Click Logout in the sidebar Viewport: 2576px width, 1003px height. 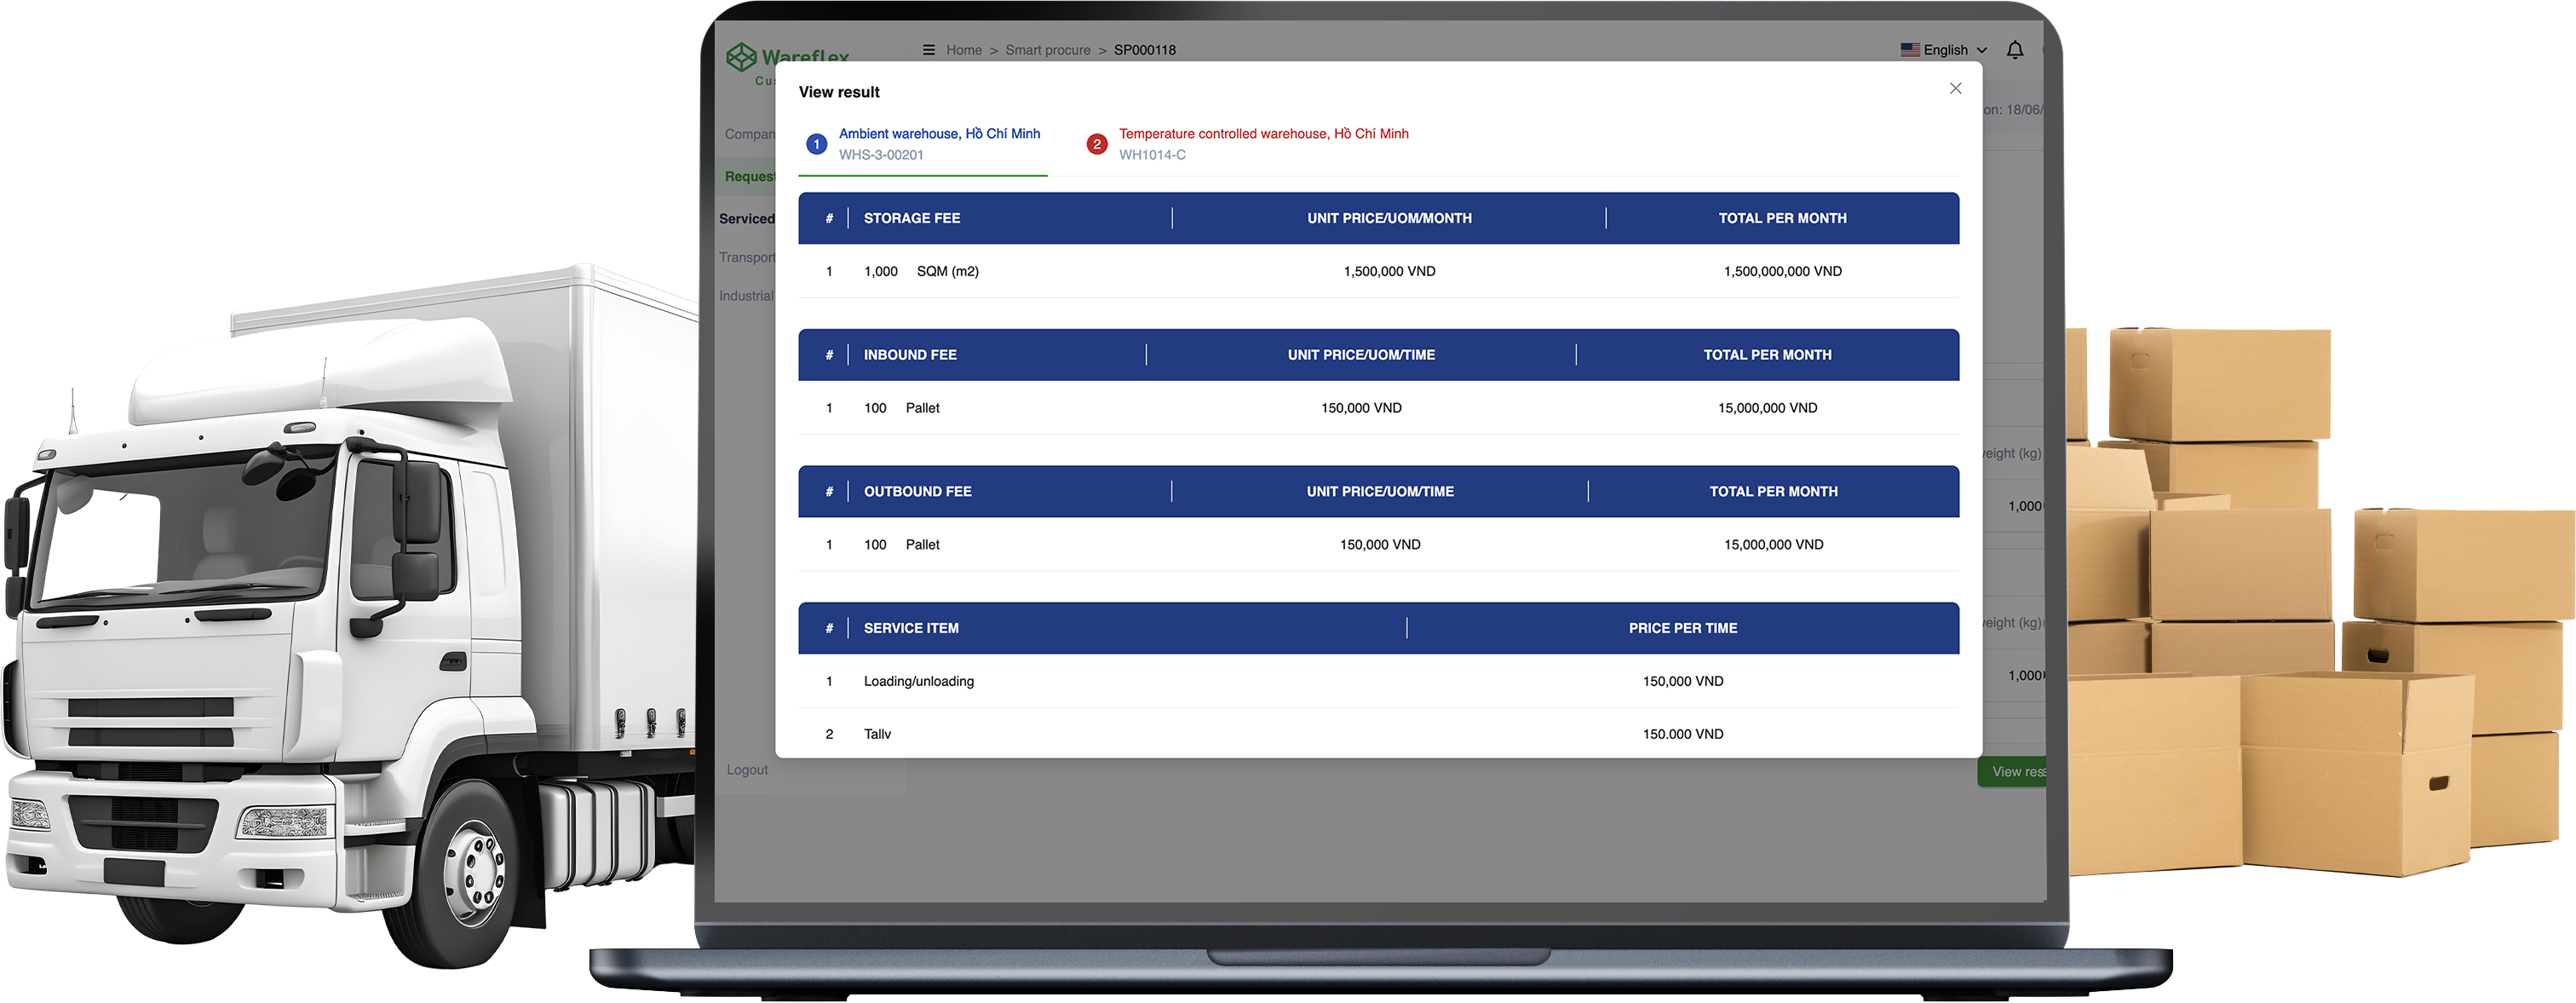pyautogui.click(x=747, y=770)
